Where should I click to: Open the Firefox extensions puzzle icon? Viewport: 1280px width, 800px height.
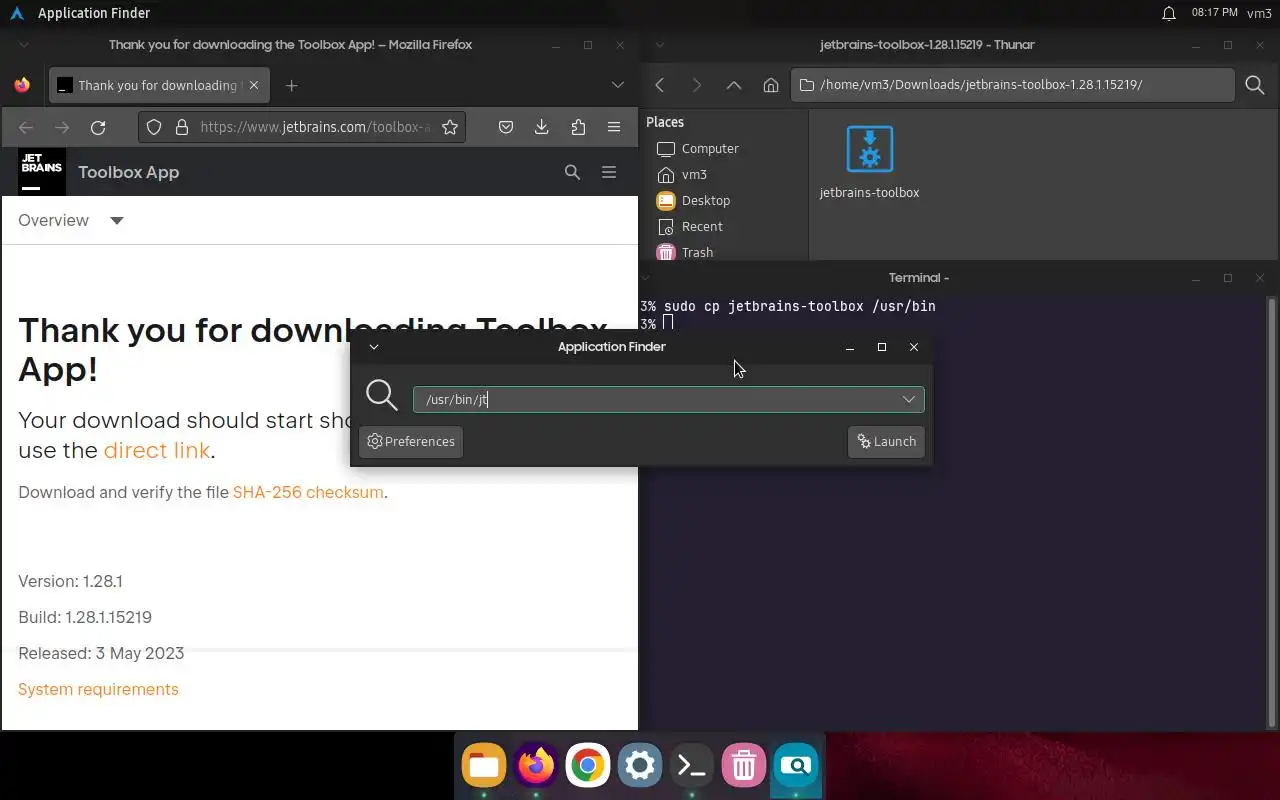point(578,127)
